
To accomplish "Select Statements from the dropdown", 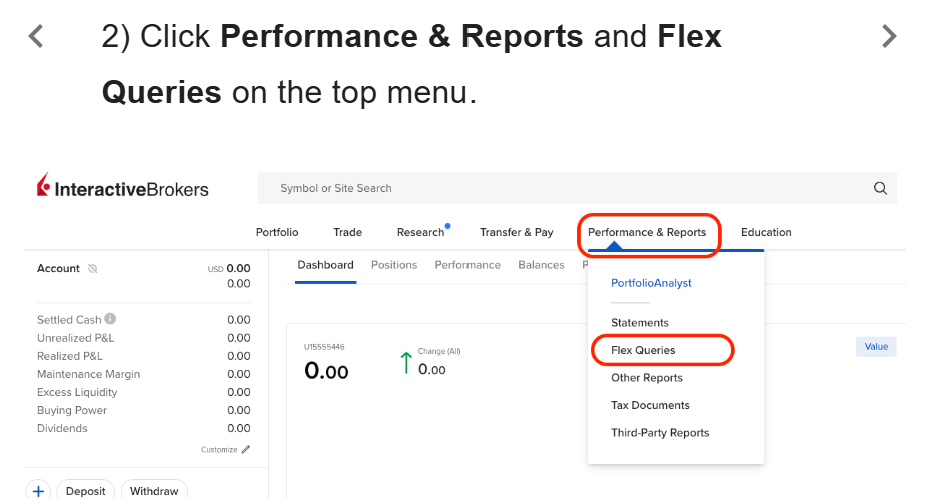I will click(640, 323).
